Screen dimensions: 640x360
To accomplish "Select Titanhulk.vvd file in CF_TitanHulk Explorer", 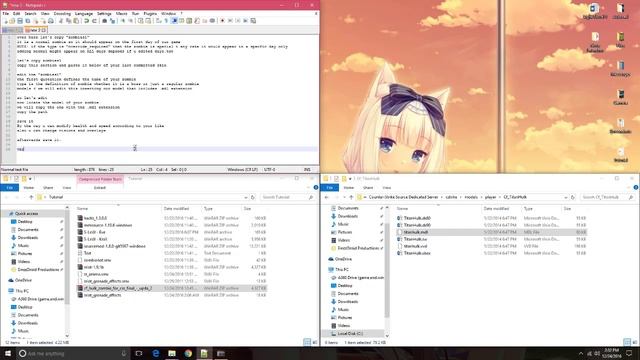I will 416,246.
